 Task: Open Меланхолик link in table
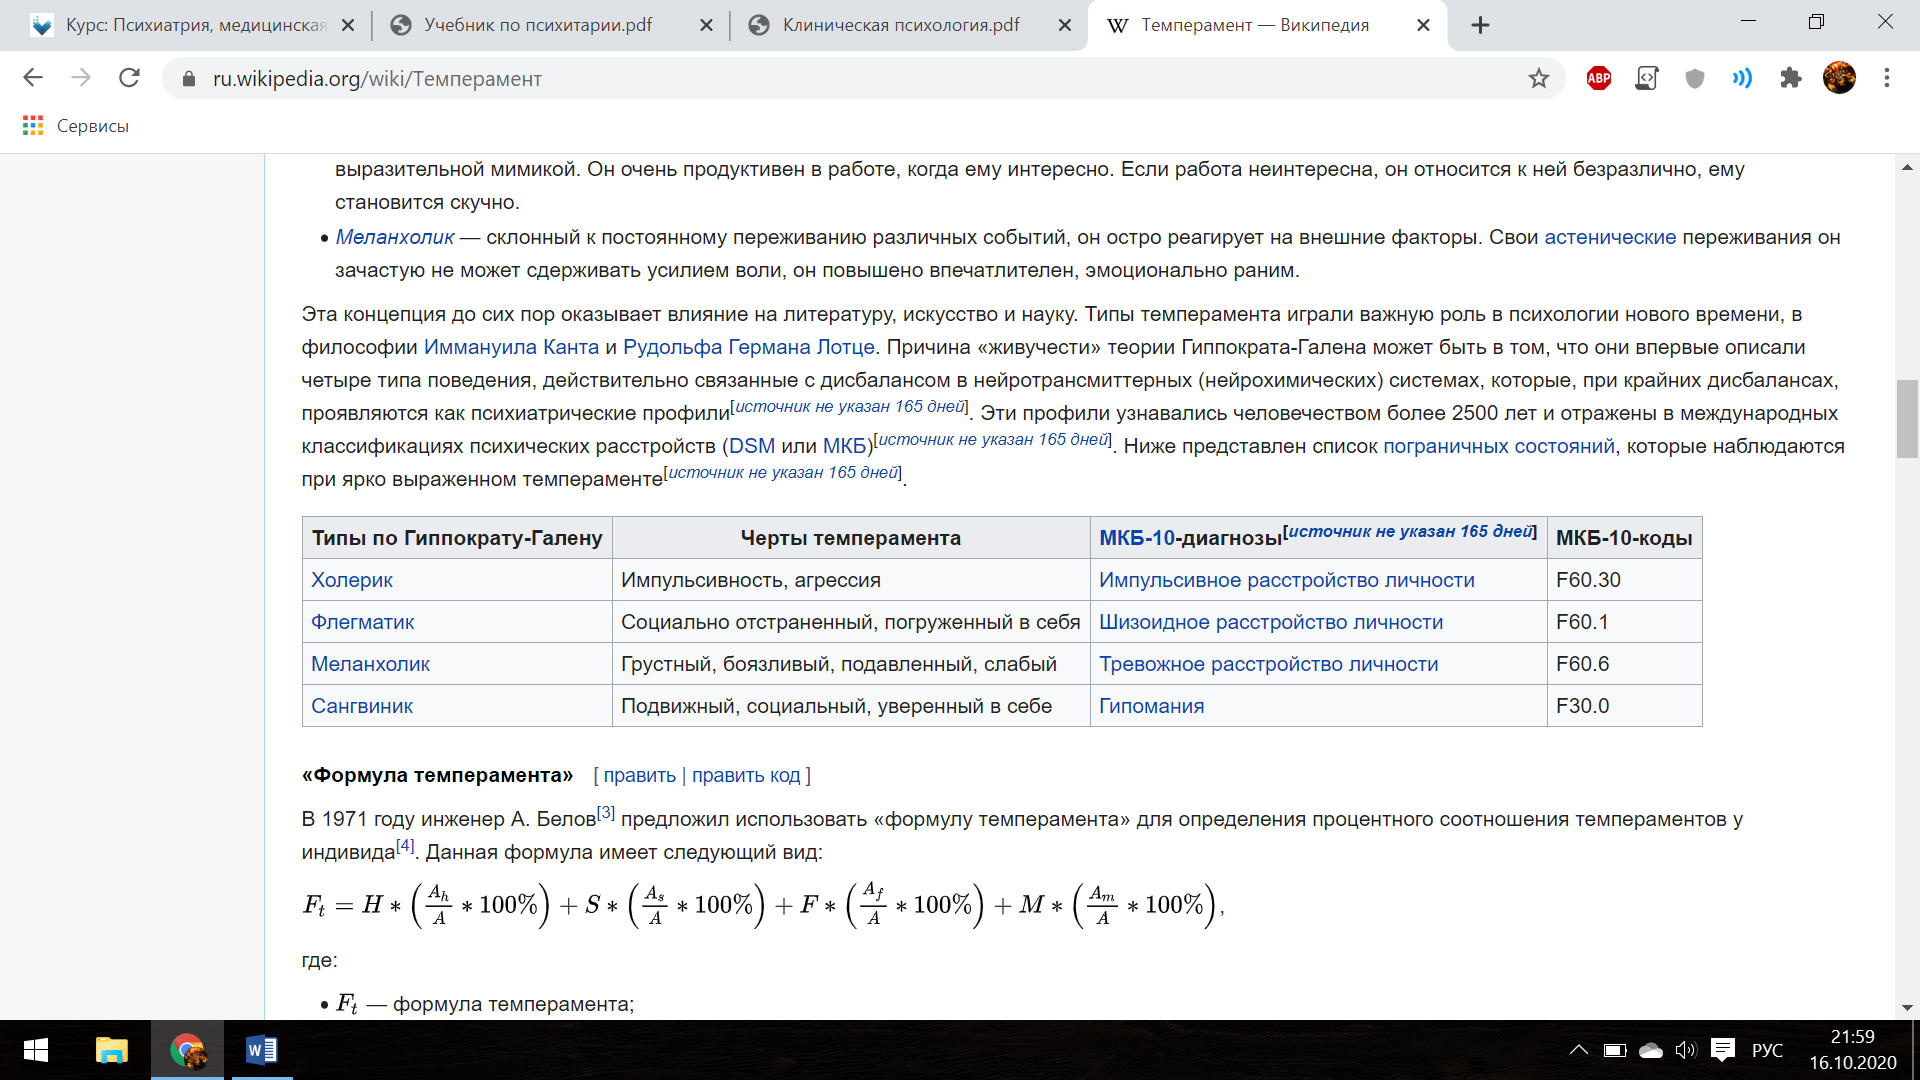(x=370, y=664)
